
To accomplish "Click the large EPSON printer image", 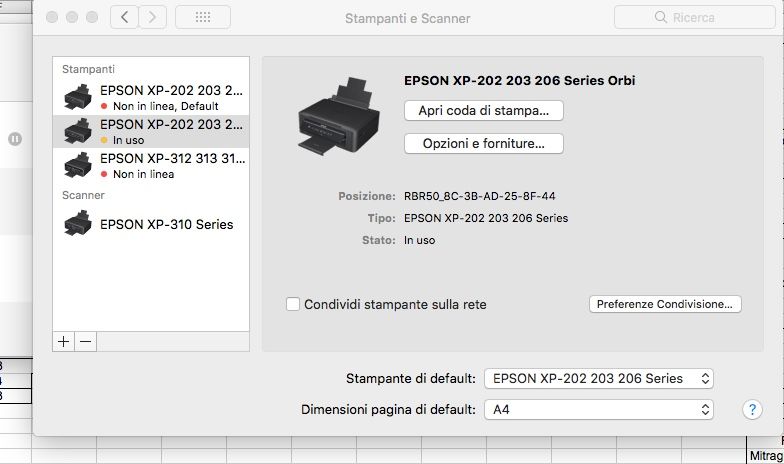I will tap(340, 116).
